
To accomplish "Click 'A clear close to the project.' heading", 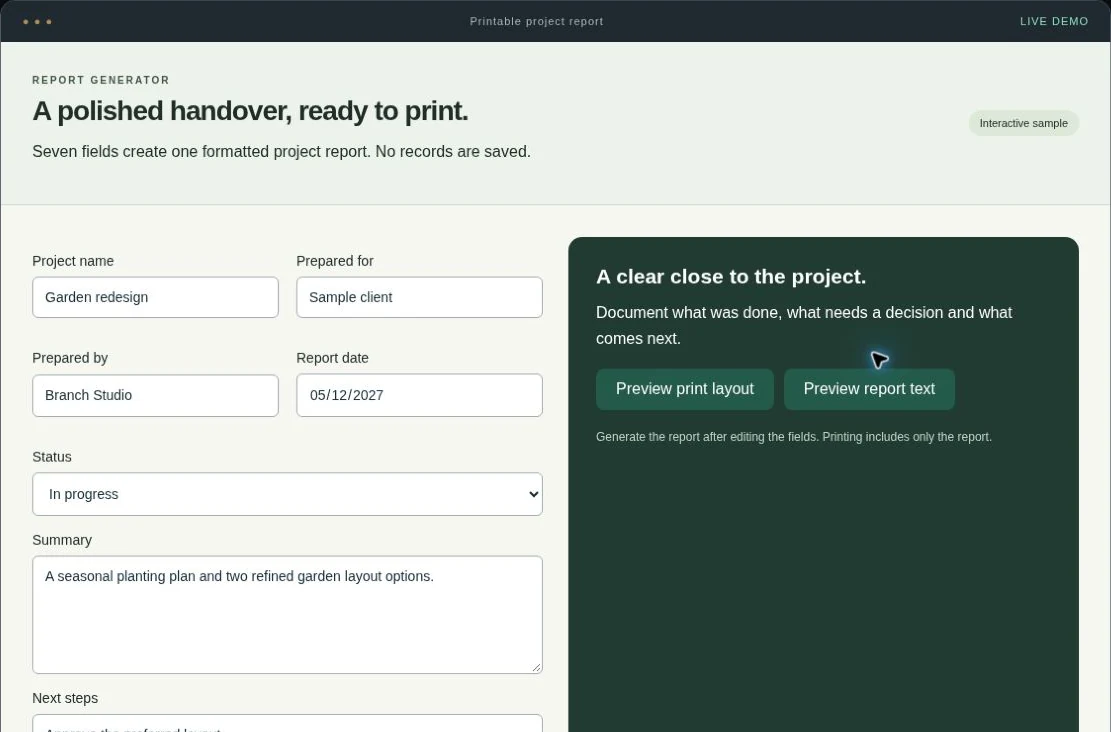I will (x=731, y=276).
